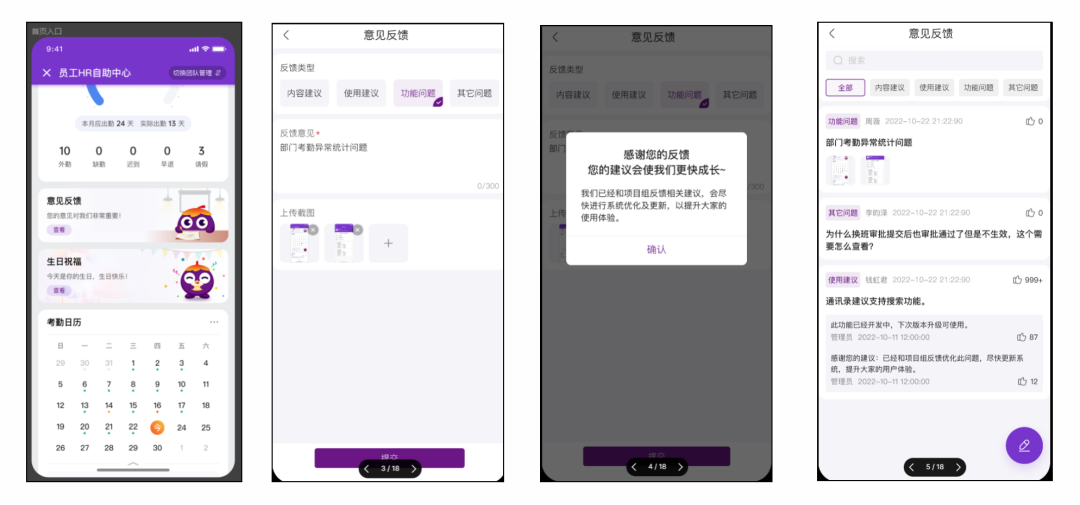Go back from the feedback list screen

pyautogui.click(x=832, y=34)
